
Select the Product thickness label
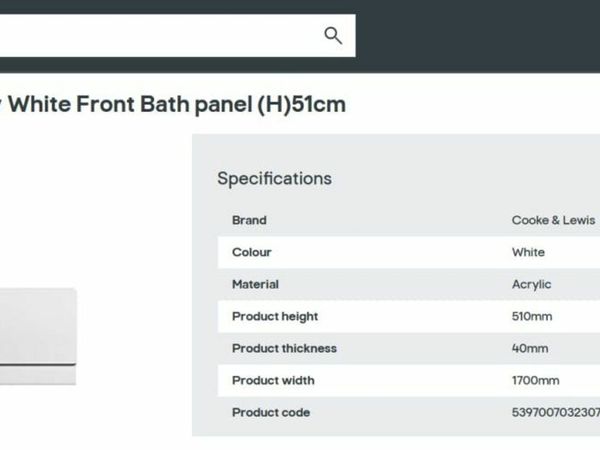click(x=284, y=349)
